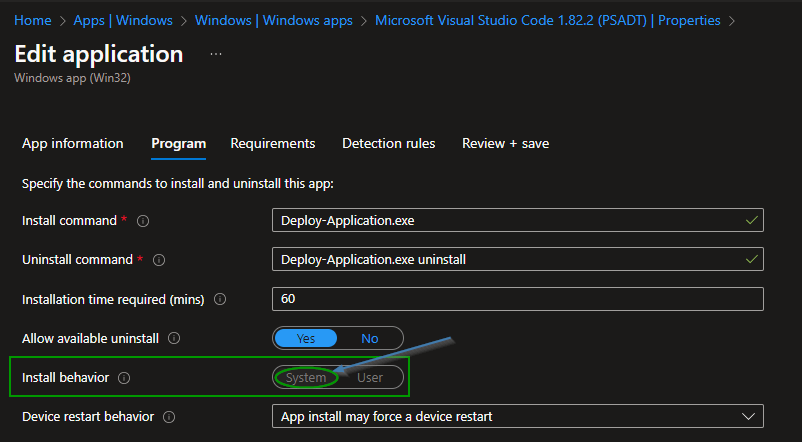The height and width of the screenshot is (442, 802).
Task: Select System install behavior
Action: click(306, 378)
